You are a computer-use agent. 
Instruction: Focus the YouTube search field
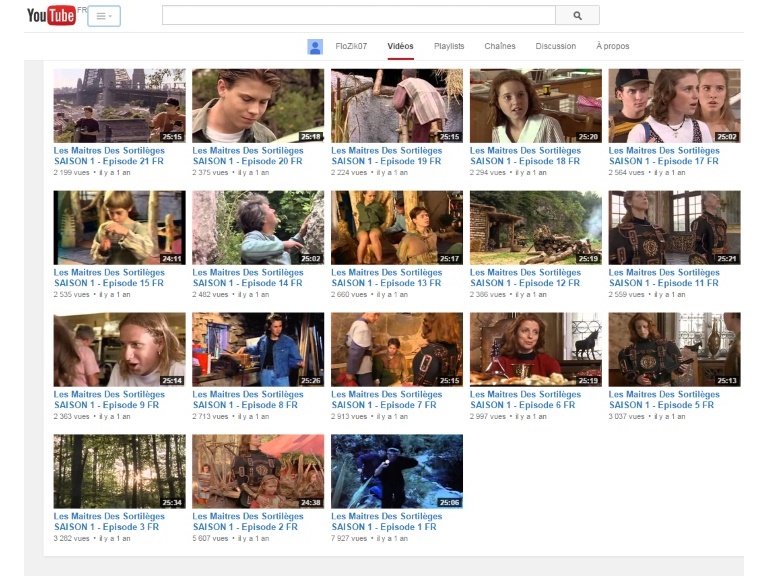tap(359, 16)
